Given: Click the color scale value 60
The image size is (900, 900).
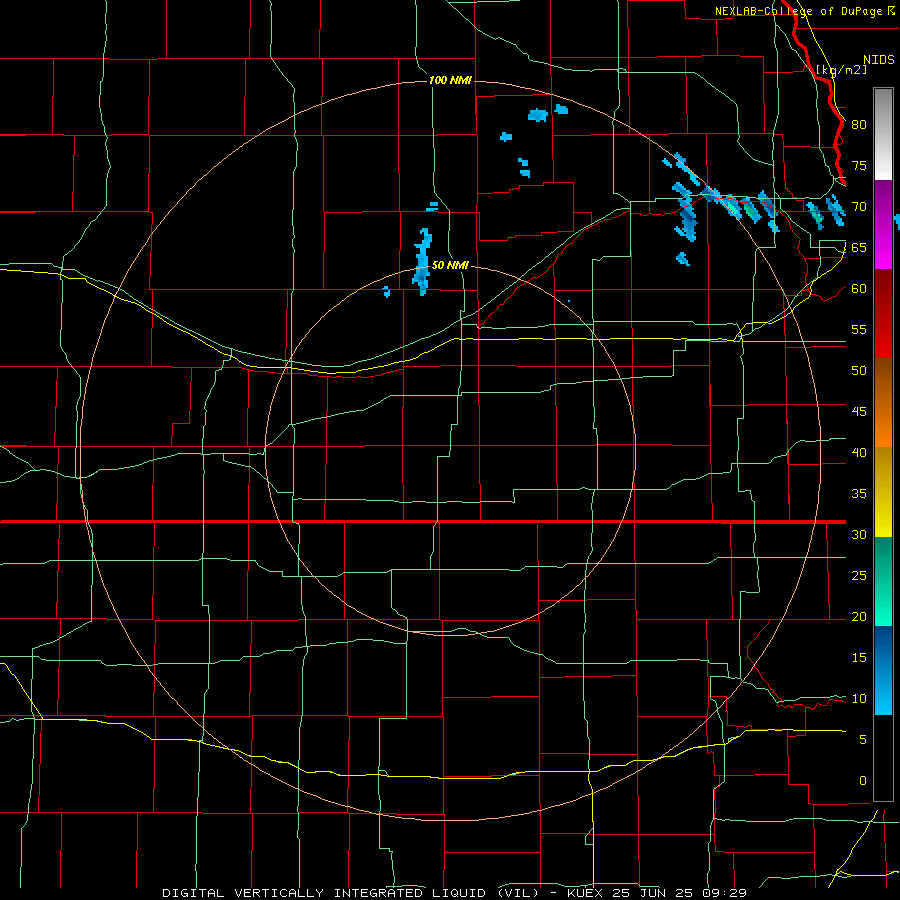Looking at the screenshot, I should [859, 289].
